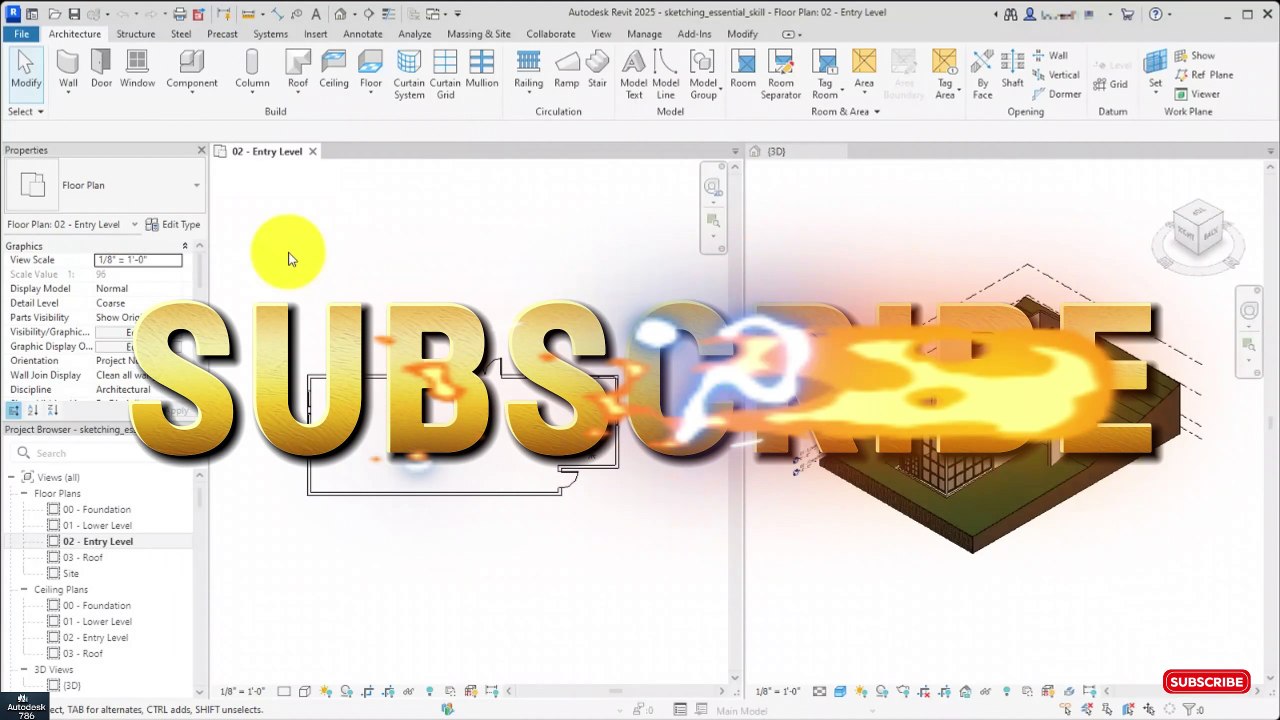Open the Select panel dropdown
Image resolution: width=1280 pixels, height=720 pixels.
26,111
